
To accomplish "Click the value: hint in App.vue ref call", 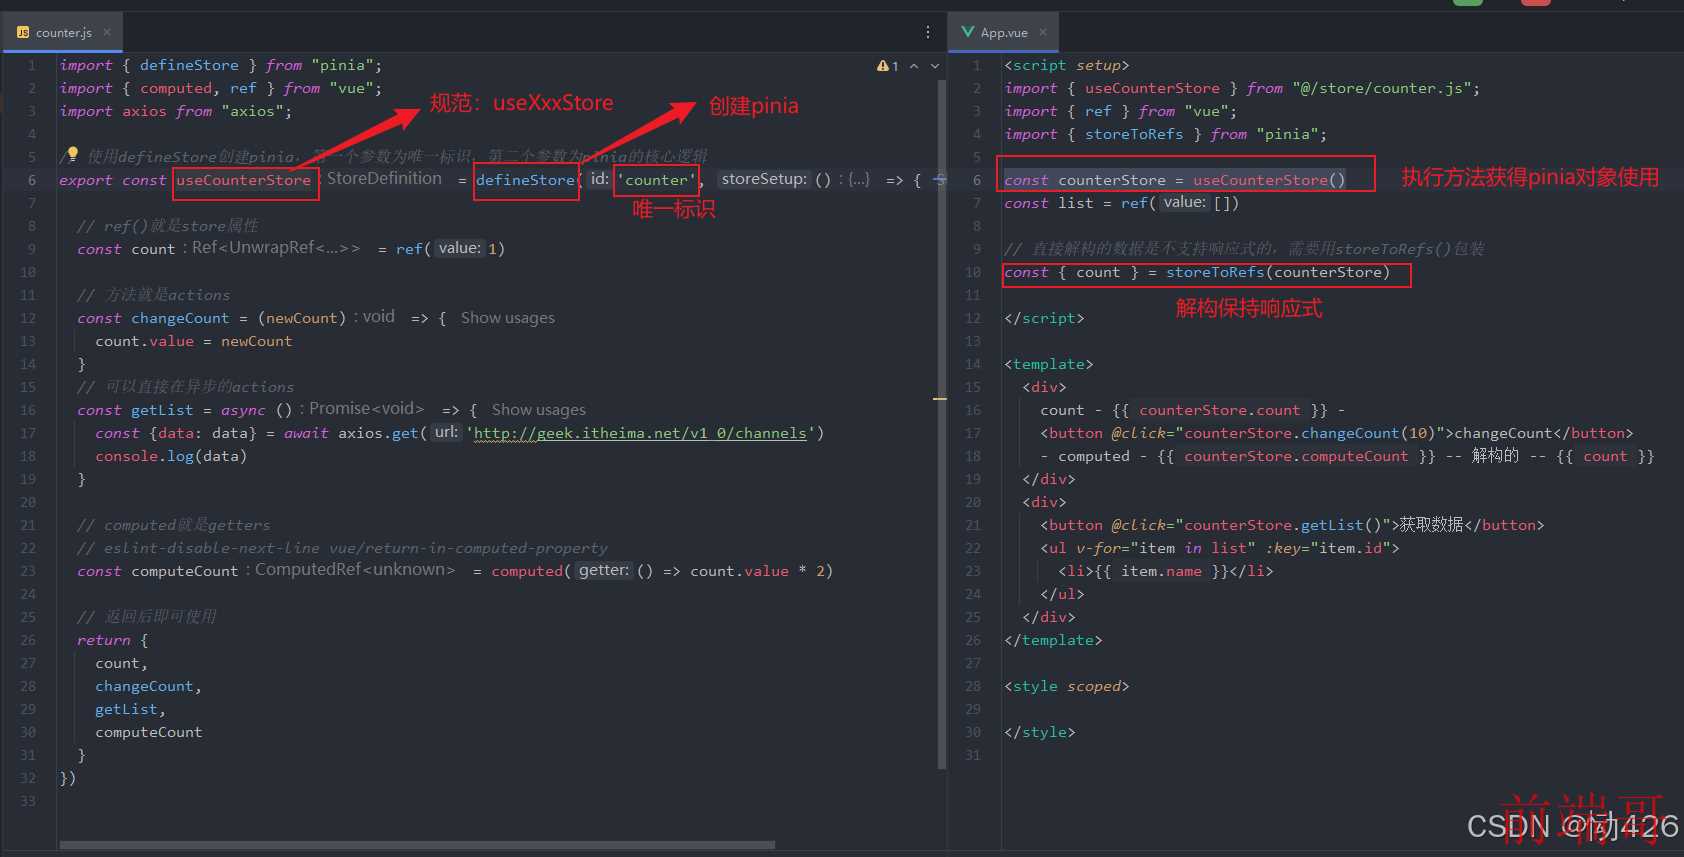I will point(1185,202).
